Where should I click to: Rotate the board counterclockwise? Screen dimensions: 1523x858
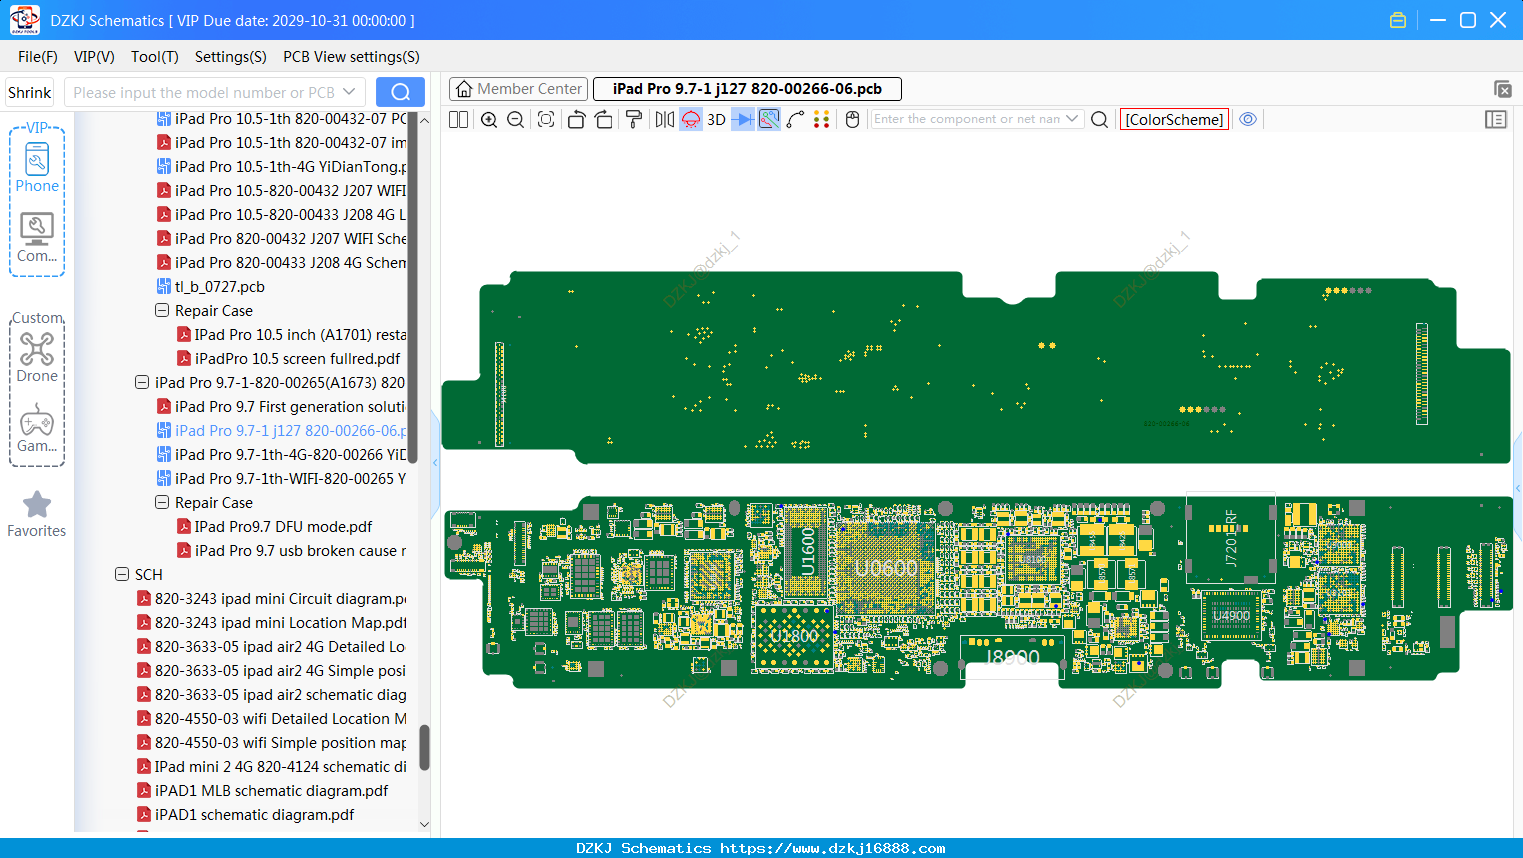(576, 119)
